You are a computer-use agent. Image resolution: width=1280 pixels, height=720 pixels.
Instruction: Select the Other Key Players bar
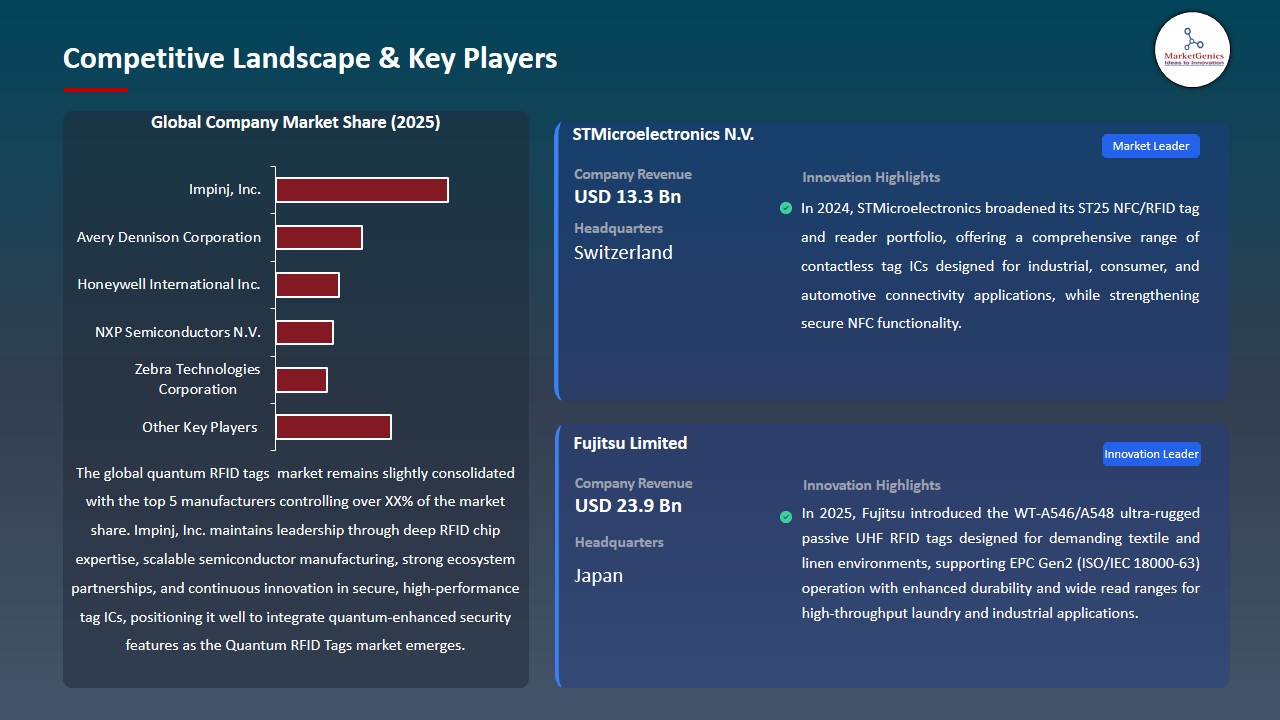pos(333,427)
